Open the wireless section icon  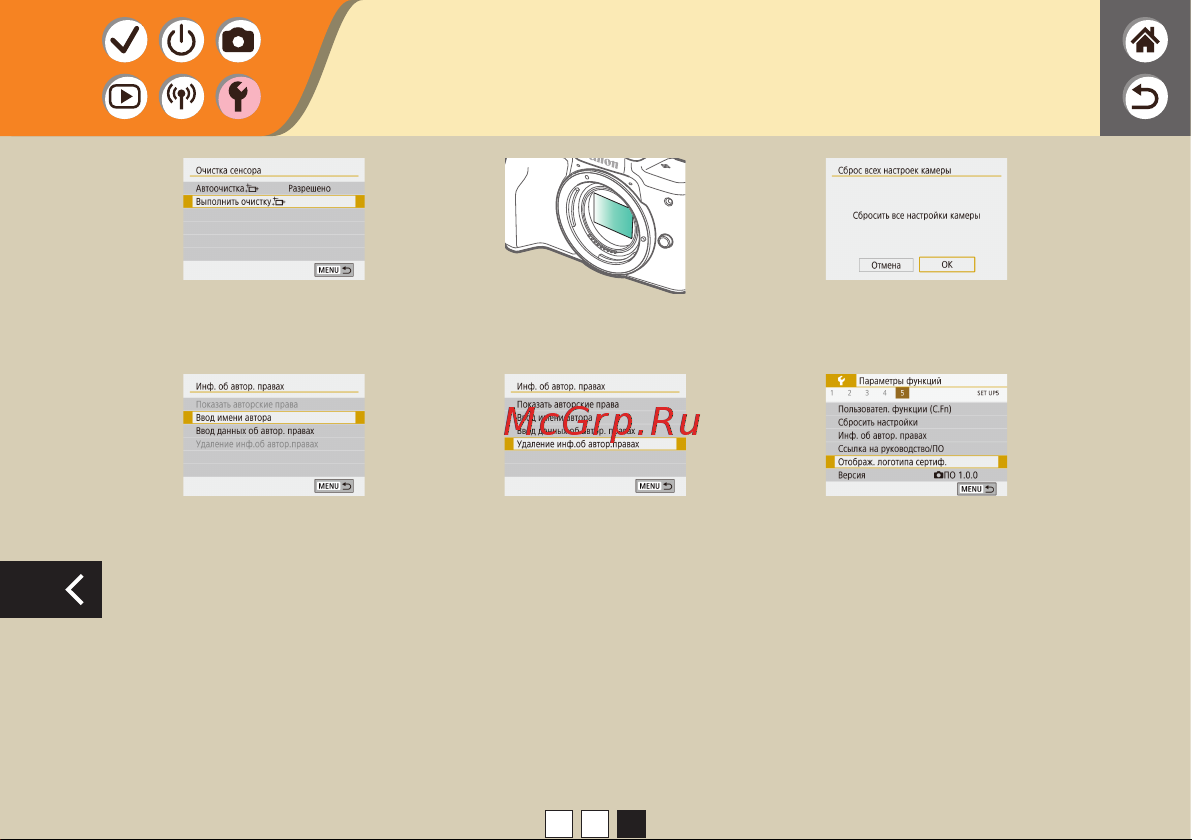click(x=182, y=97)
